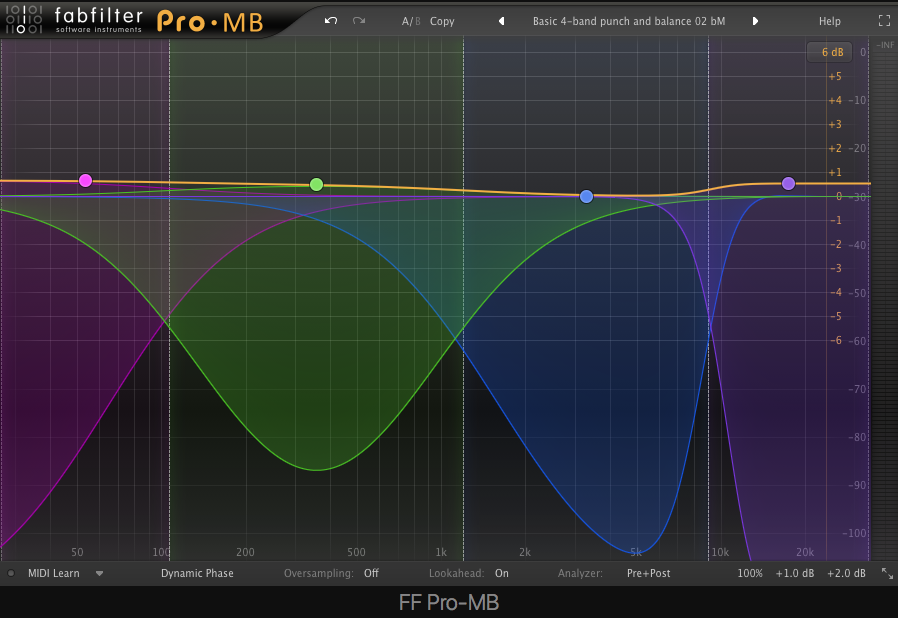898x618 pixels.
Task: Select the pink low band dot
Action: pos(85,181)
